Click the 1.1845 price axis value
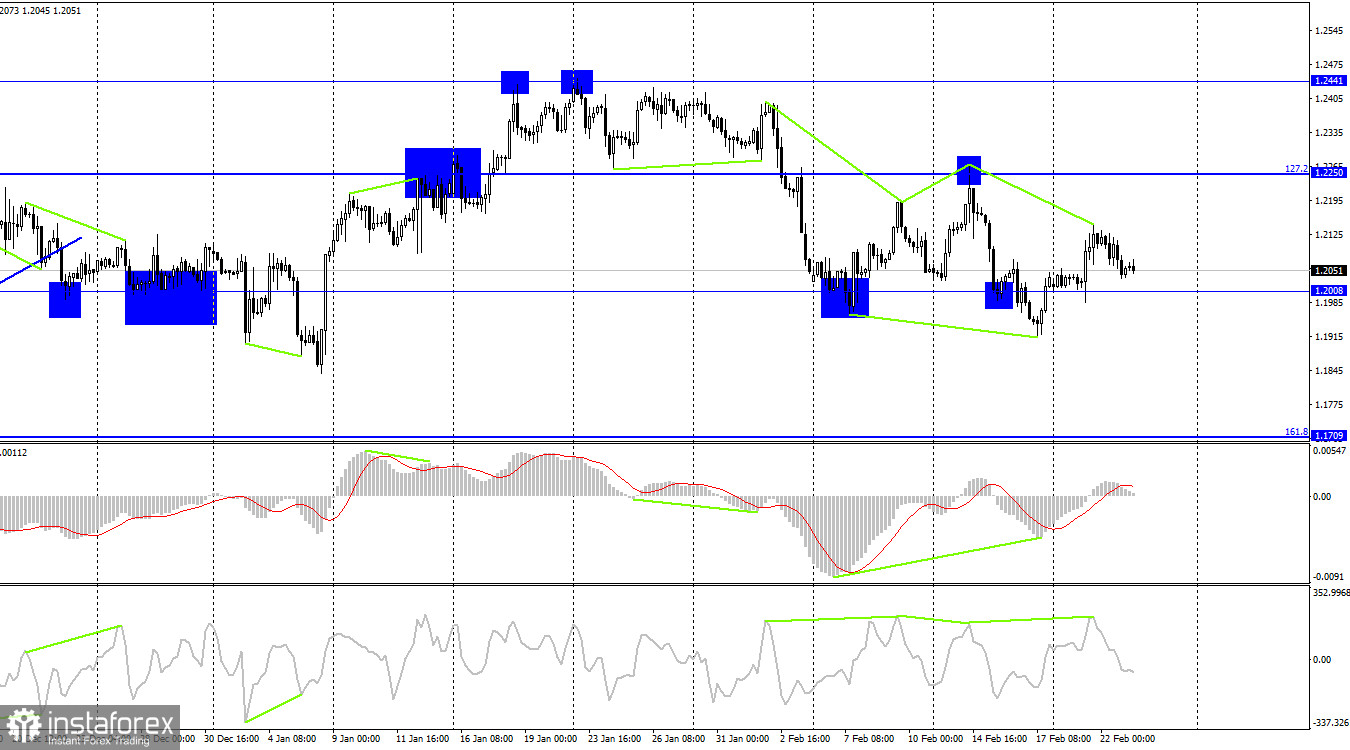The width and height of the screenshot is (1350, 750). [x=1331, y=371]
